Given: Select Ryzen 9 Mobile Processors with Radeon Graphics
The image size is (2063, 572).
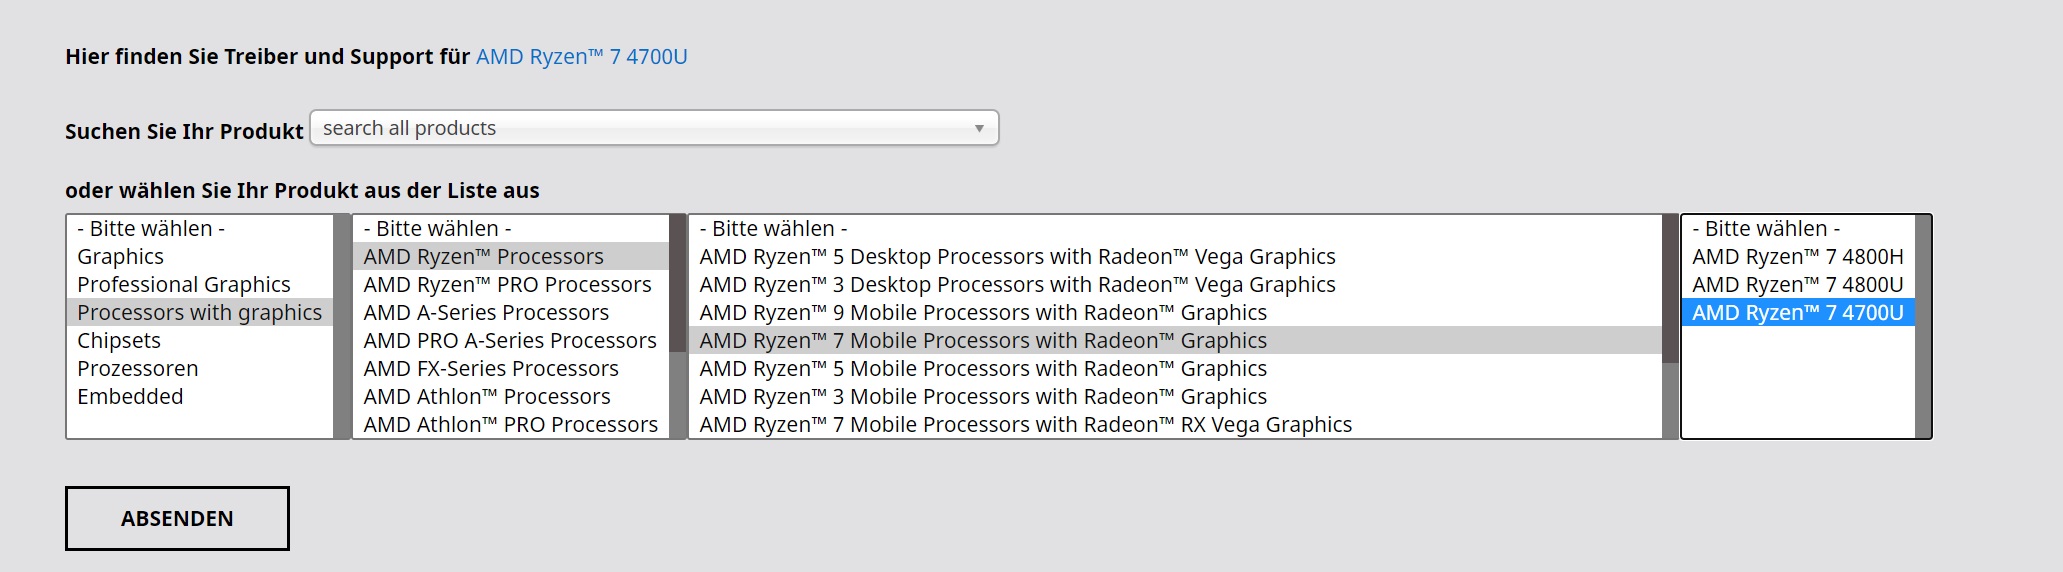Looking at the screenshot, I should point(982,313).
